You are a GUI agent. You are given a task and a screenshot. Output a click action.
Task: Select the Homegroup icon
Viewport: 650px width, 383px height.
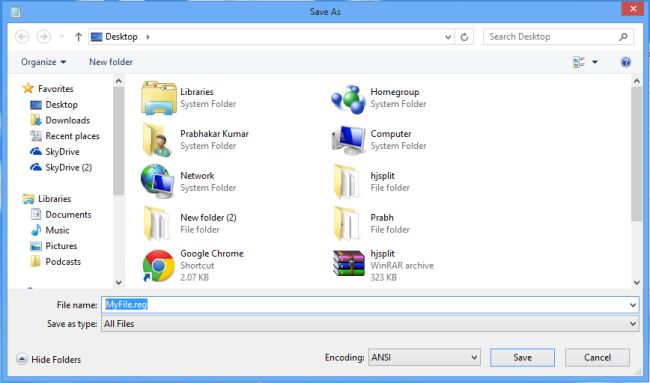pos(348,99)
